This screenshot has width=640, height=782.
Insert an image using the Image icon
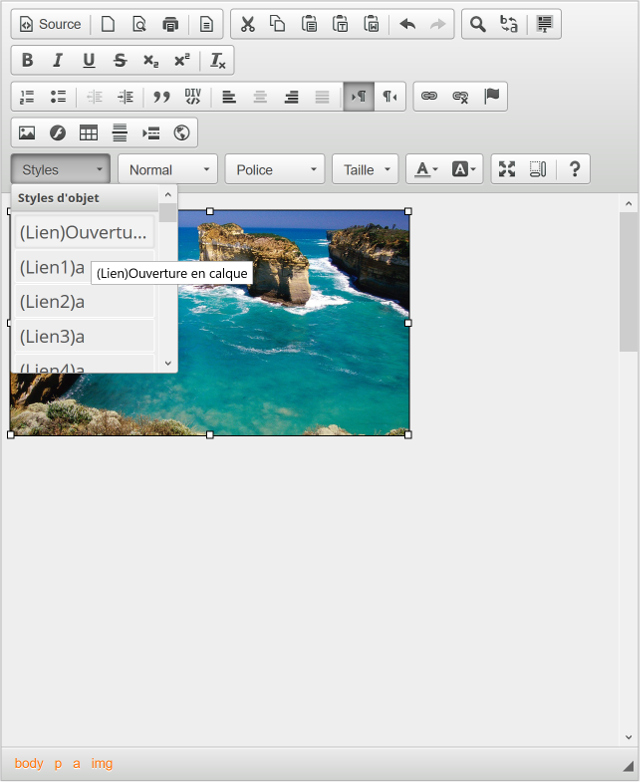click(27, 133)
